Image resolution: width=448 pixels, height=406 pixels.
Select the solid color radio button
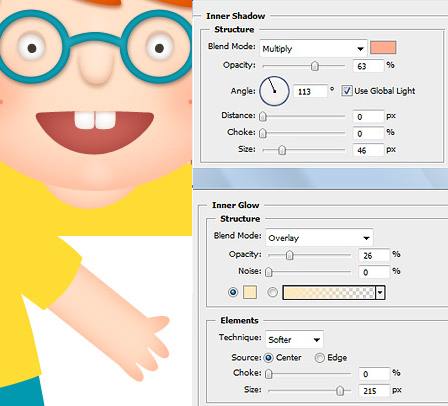click(233, 292)
